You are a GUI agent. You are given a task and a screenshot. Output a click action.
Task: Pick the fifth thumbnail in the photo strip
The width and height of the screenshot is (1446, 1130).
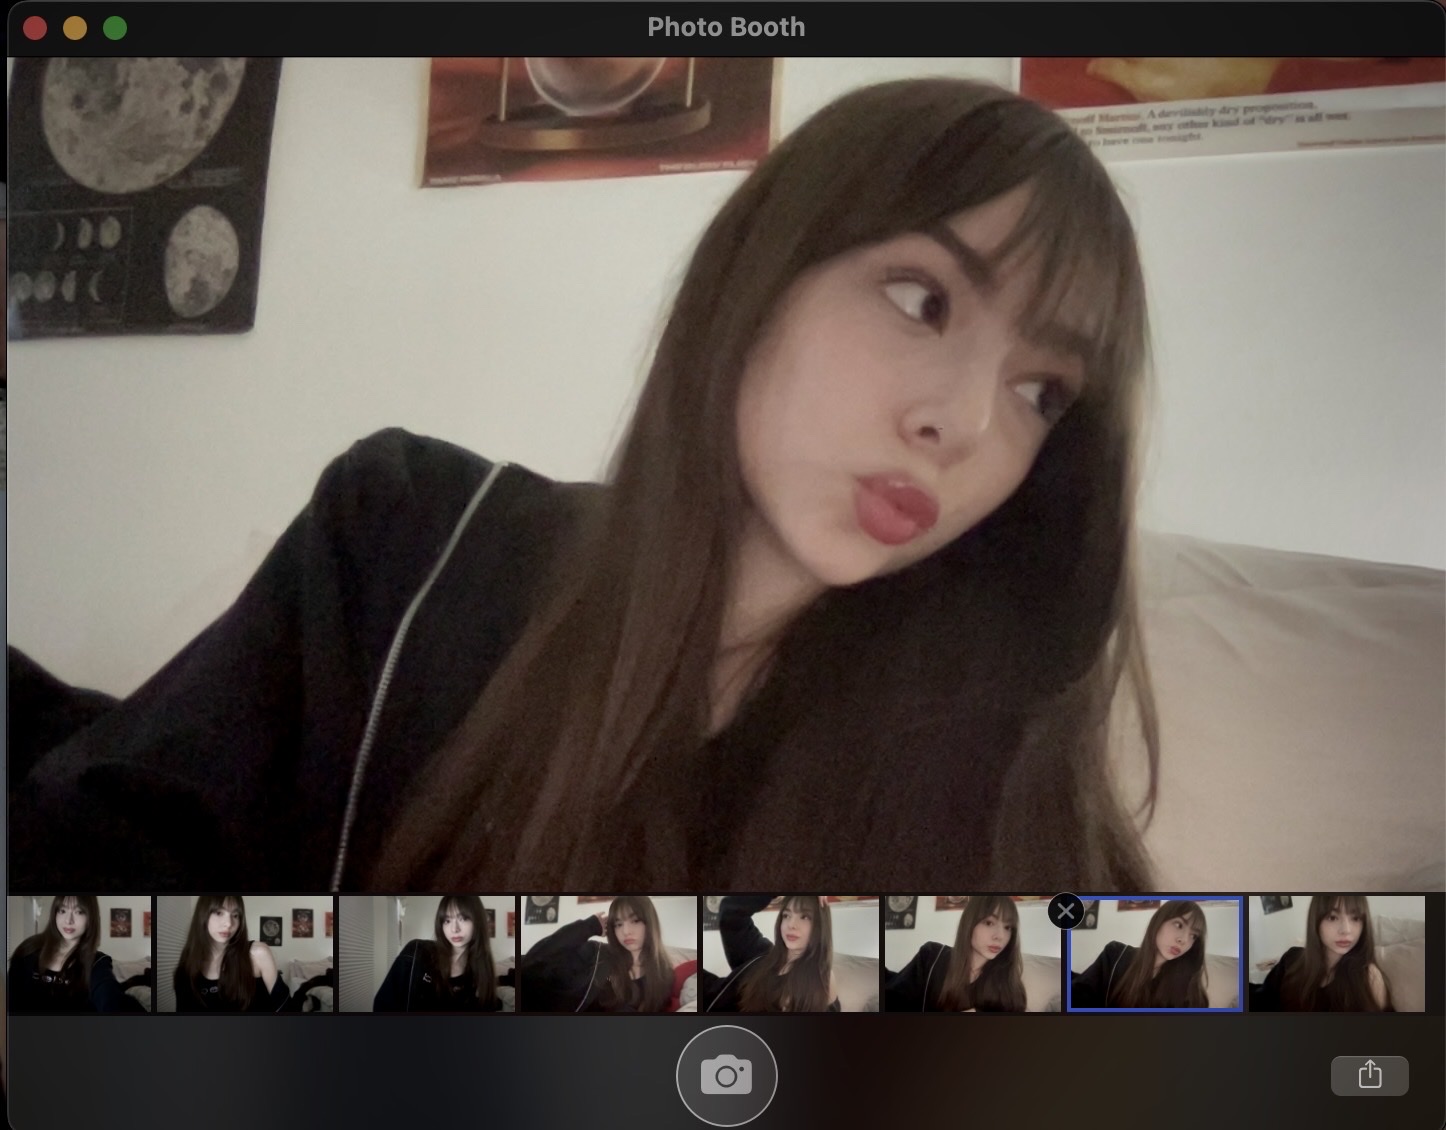click(791, 954)
